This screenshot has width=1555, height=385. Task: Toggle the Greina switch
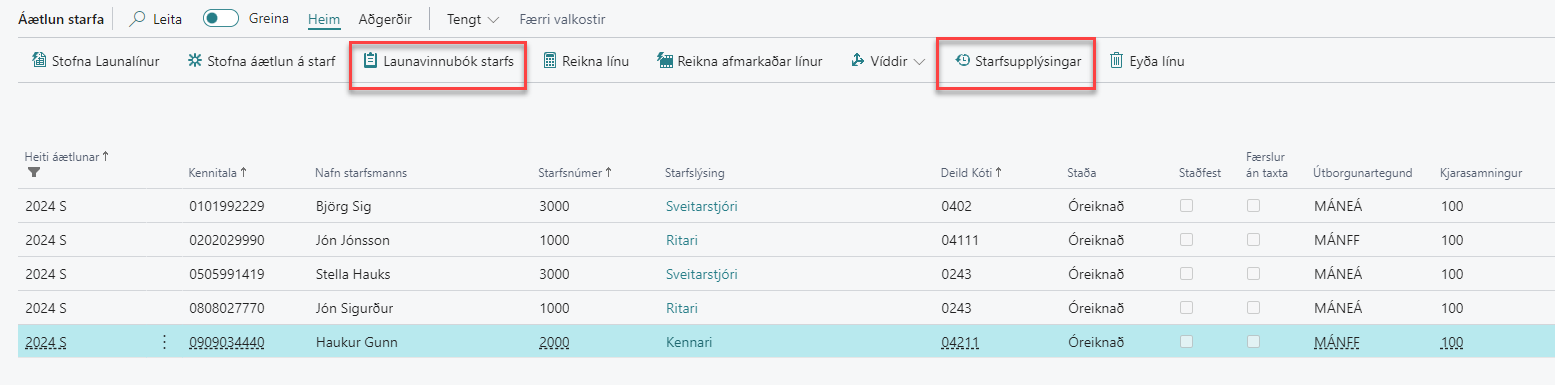(x=221, y=19)
